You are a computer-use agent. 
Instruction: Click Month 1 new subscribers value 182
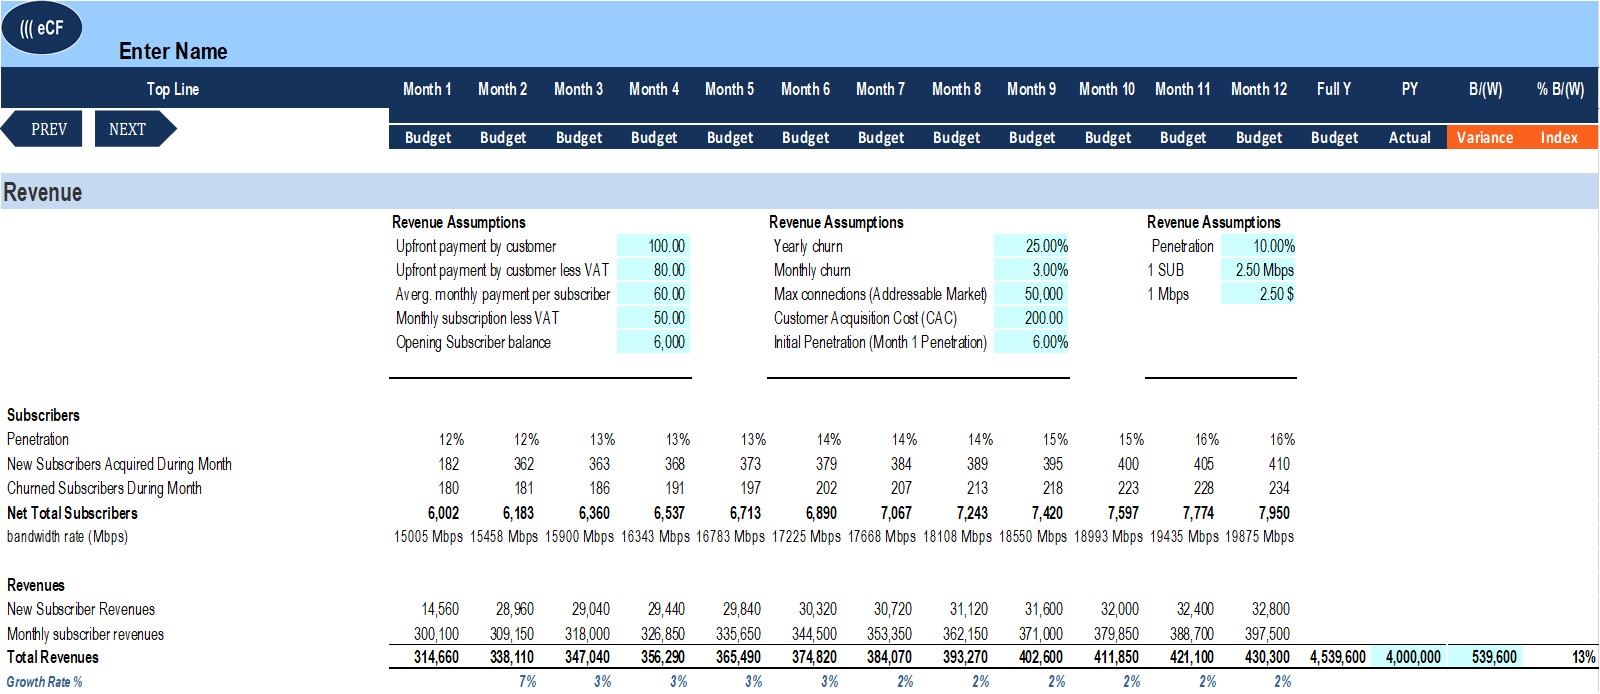tap(449, 464)
